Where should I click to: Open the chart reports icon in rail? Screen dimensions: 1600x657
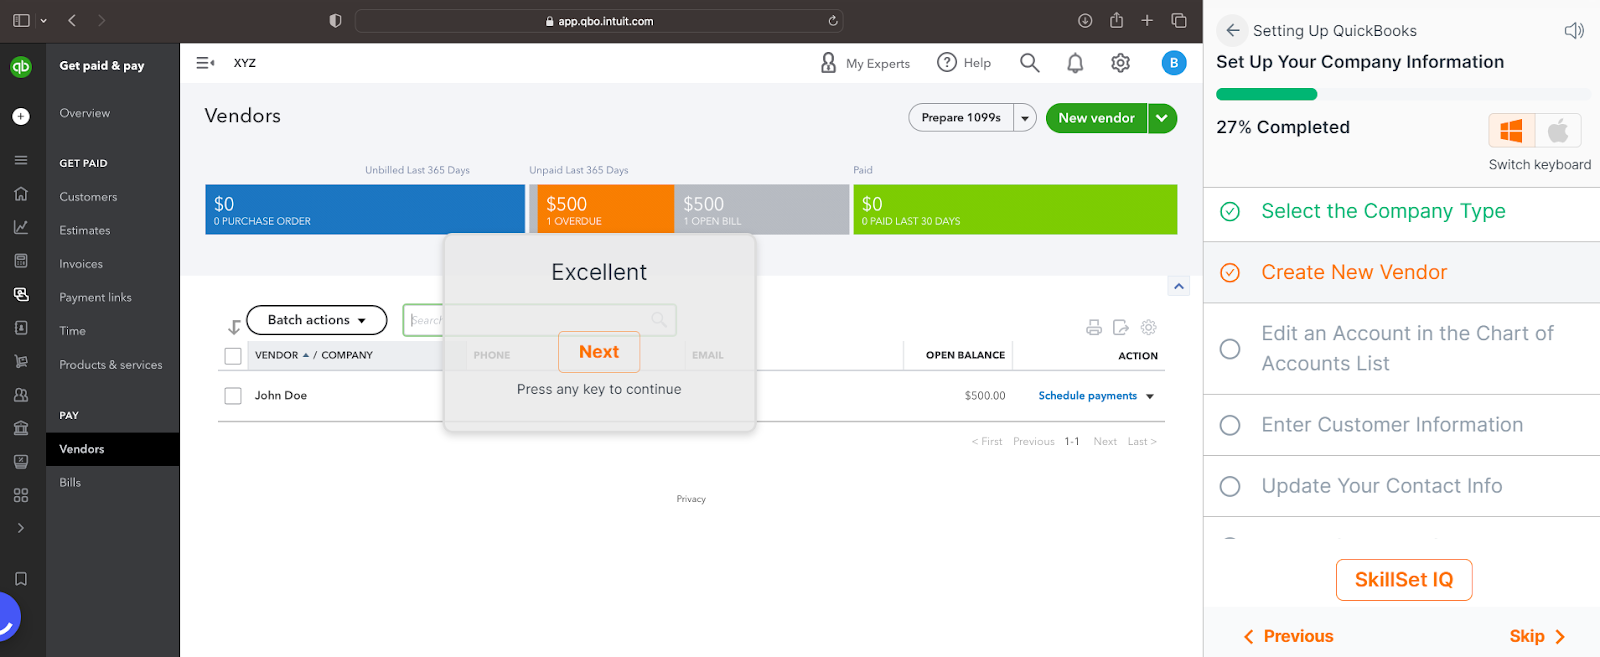coord(21,227)
